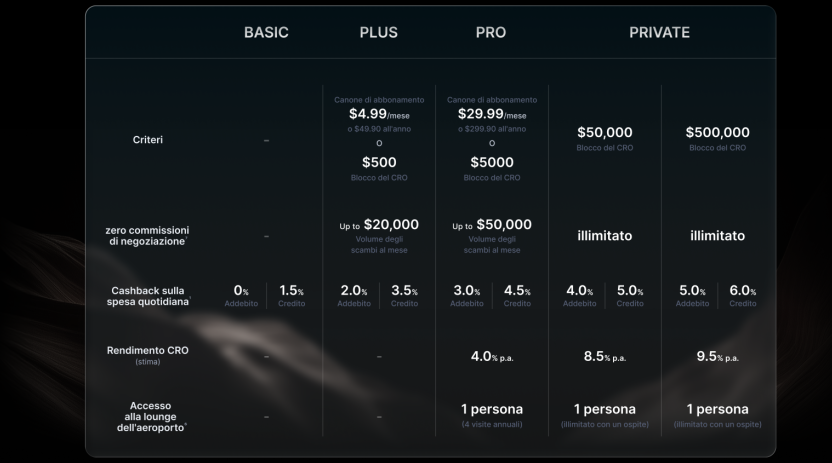Click the $5000 Blocco del CRO amount
This screenshot has width=832, height=463.
point(491,162)
